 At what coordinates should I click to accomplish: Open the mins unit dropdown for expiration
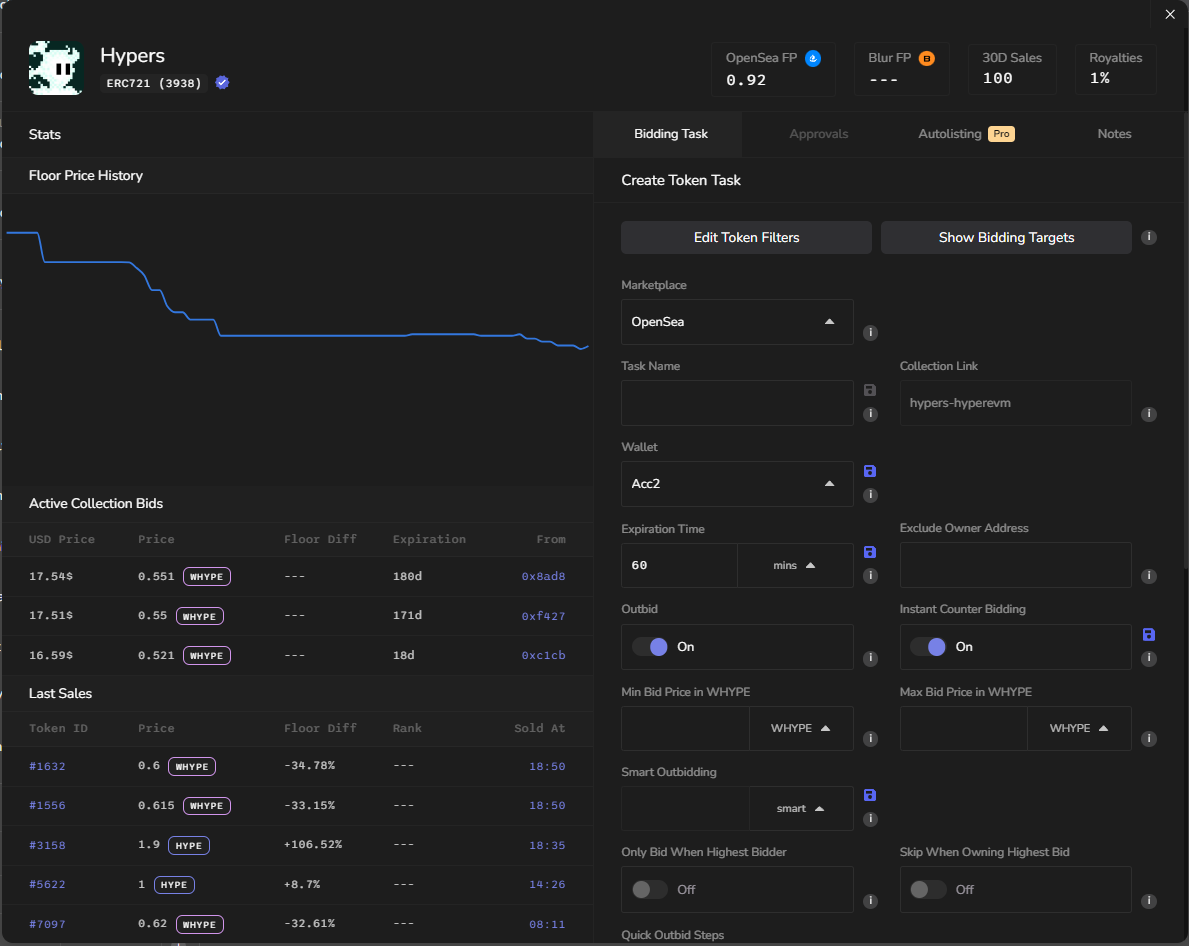click(x=795, y=565)
